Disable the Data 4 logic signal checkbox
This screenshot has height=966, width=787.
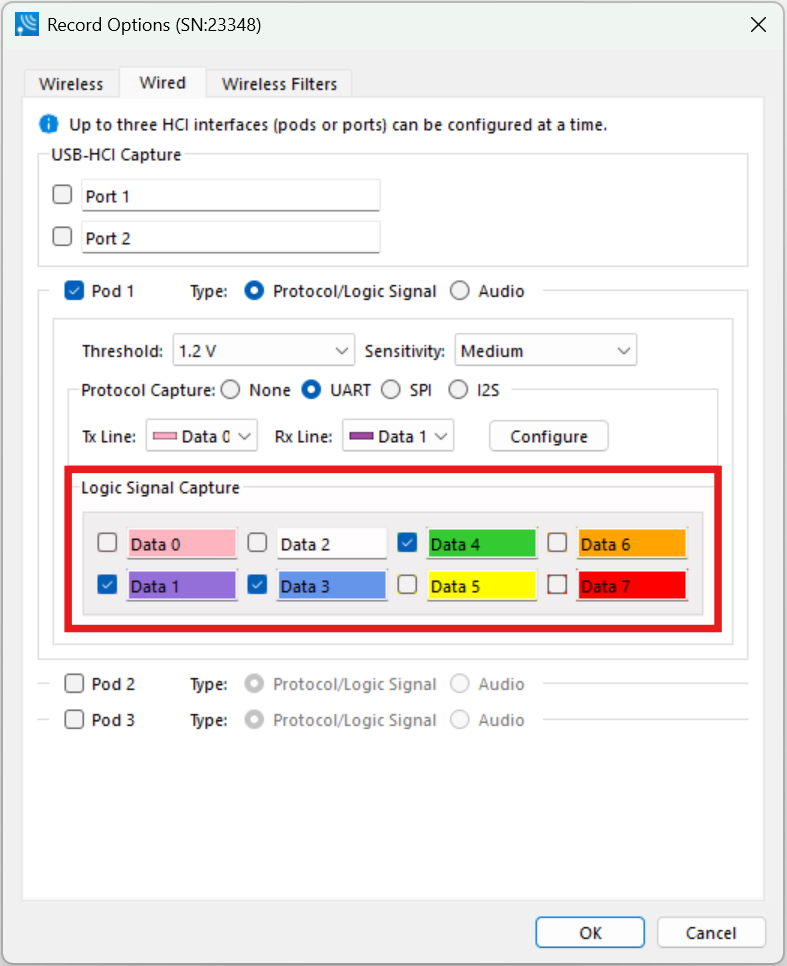(x=407, y=542)
